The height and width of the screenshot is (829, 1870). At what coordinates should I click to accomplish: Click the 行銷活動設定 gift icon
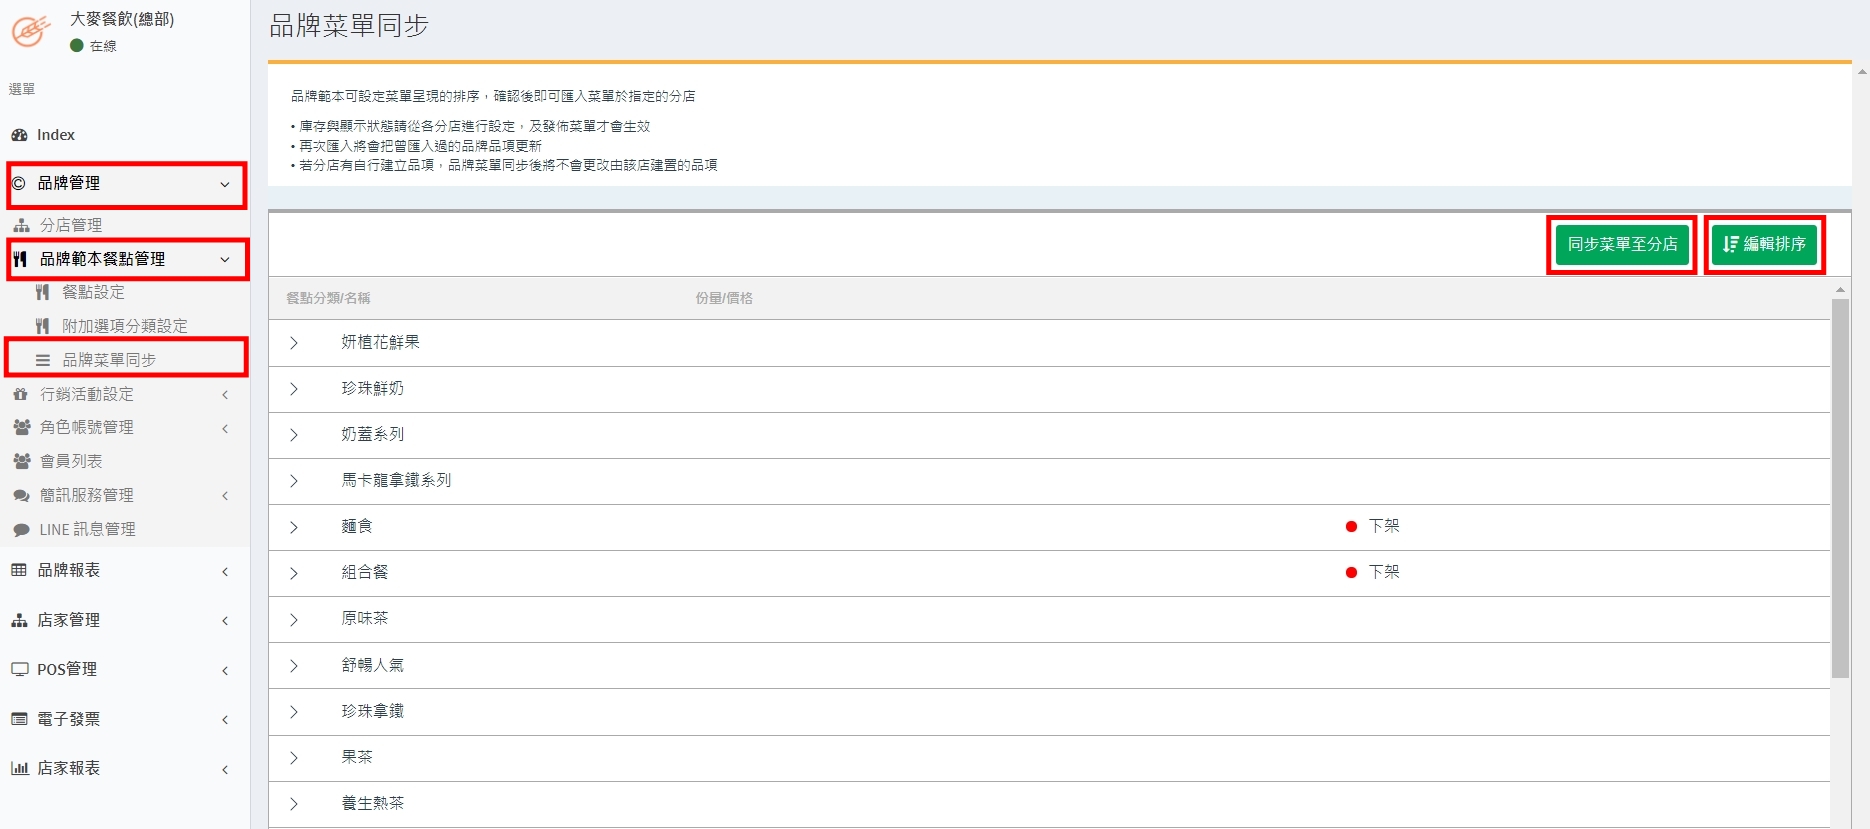pos(21,395)
